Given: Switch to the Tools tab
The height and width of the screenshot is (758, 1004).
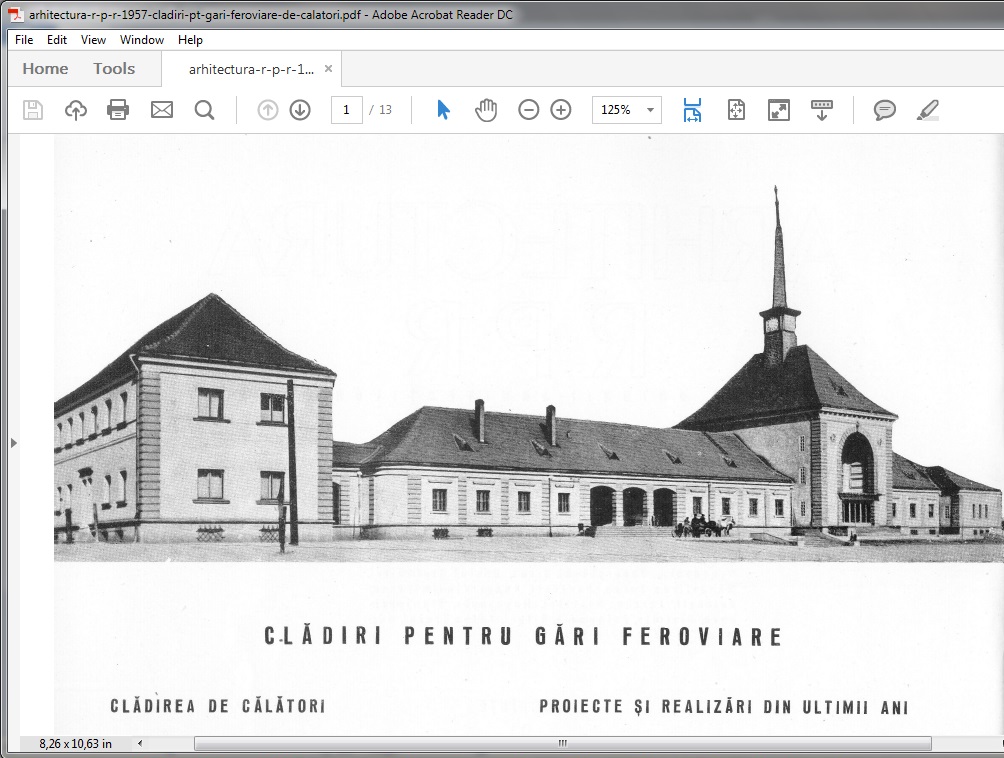Looking at the screenshot, I should (114, 69).
